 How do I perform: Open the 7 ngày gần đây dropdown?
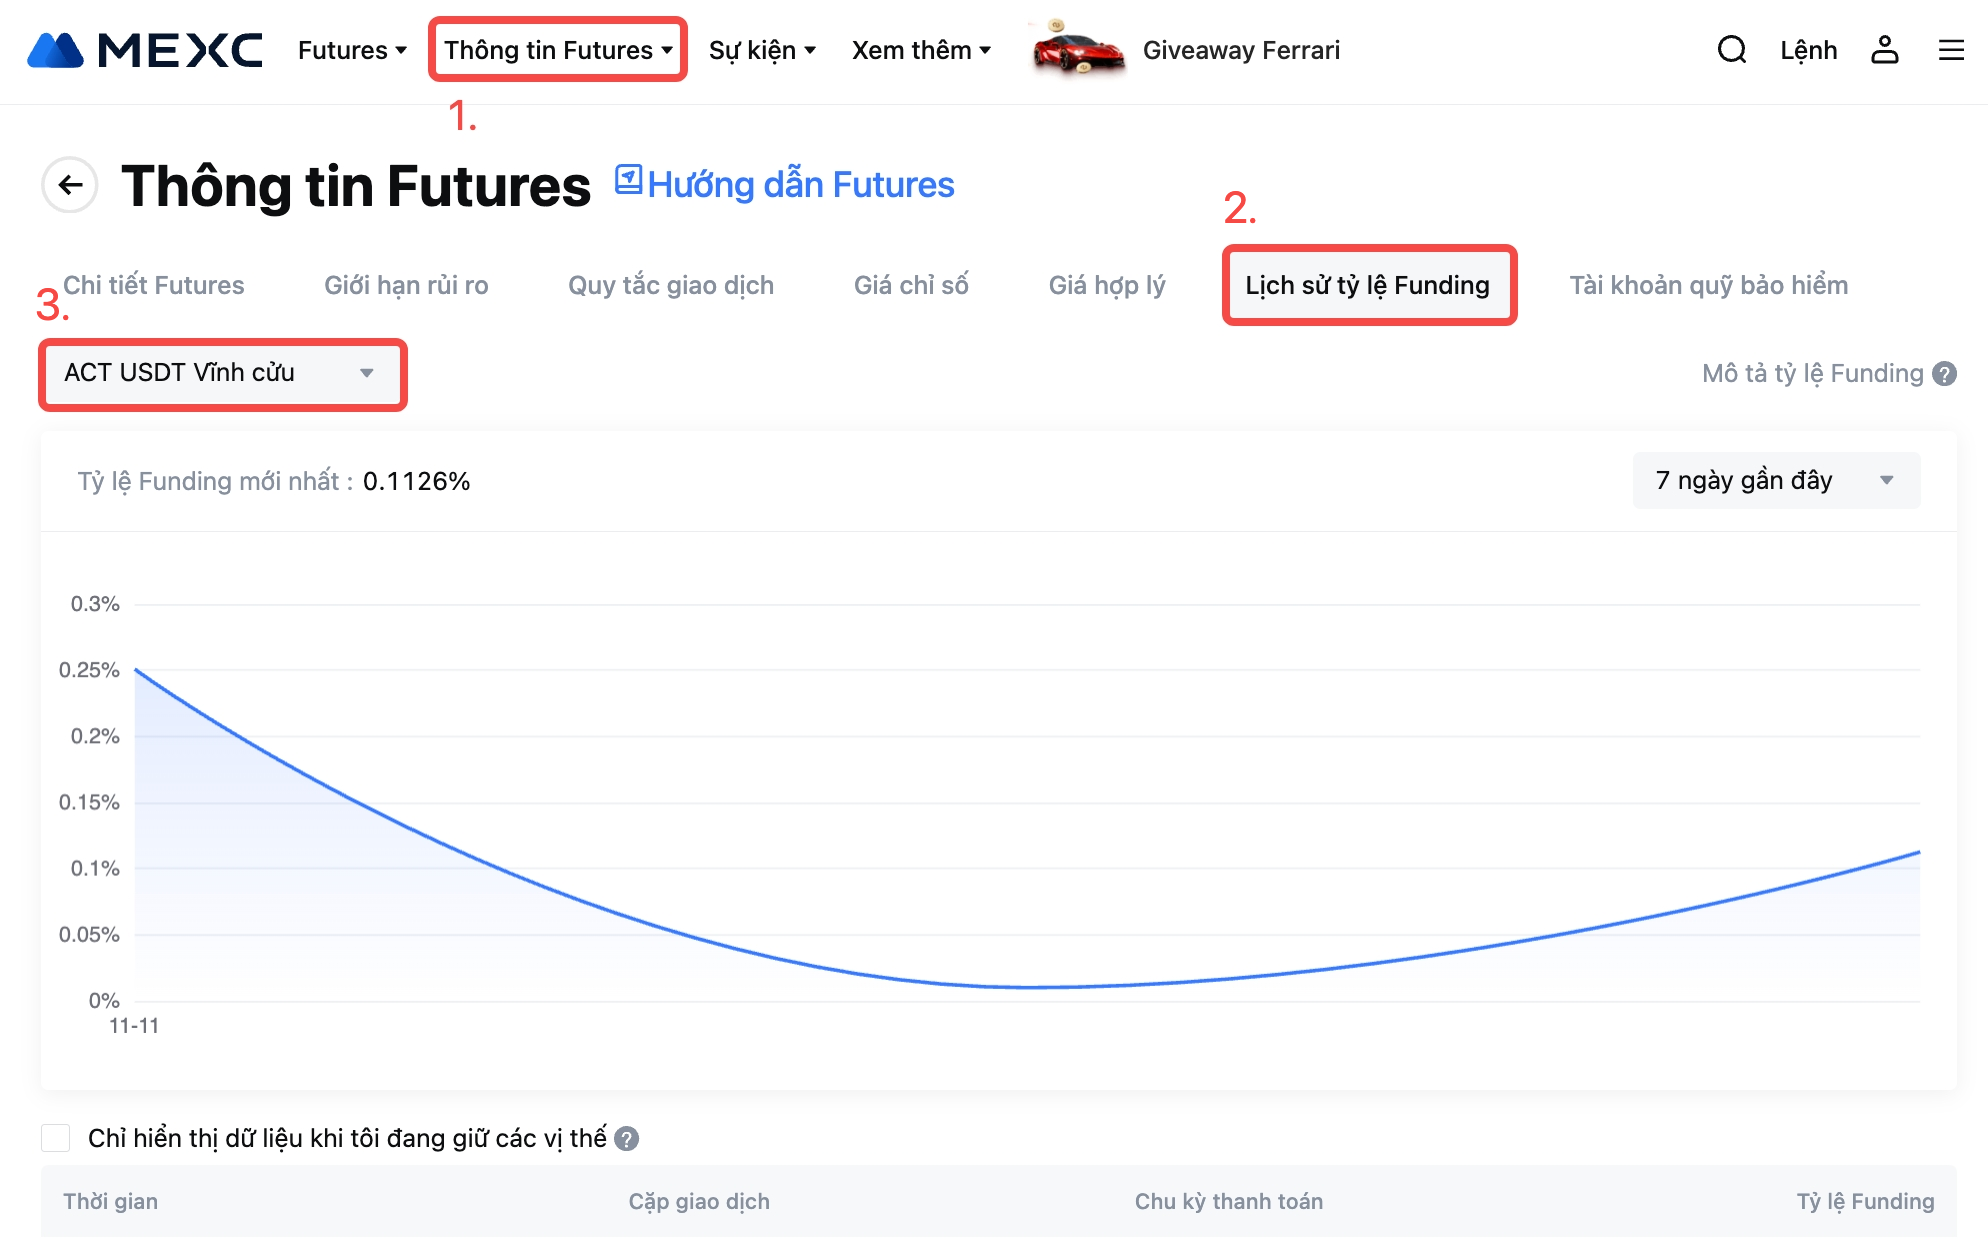(x=1776, y=481)
